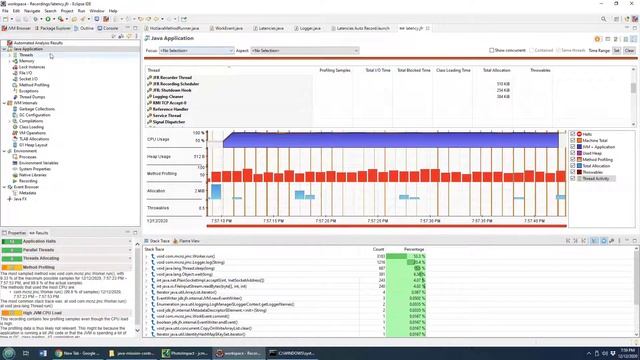The image size is (640, 360).
Task: Open the Garbage Collections page icon
Action: click(15, 109)
